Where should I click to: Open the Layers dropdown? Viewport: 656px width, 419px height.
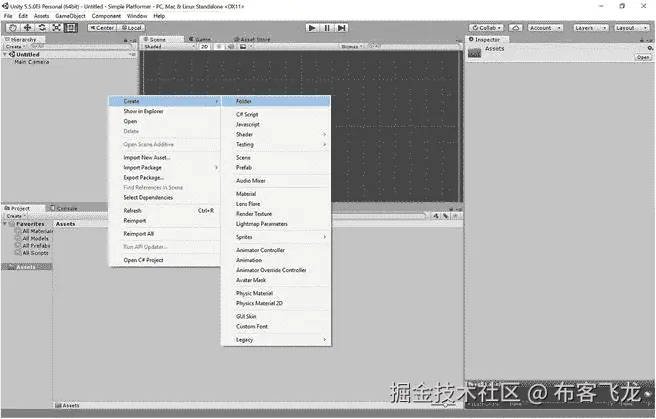(x=590, y=28)
